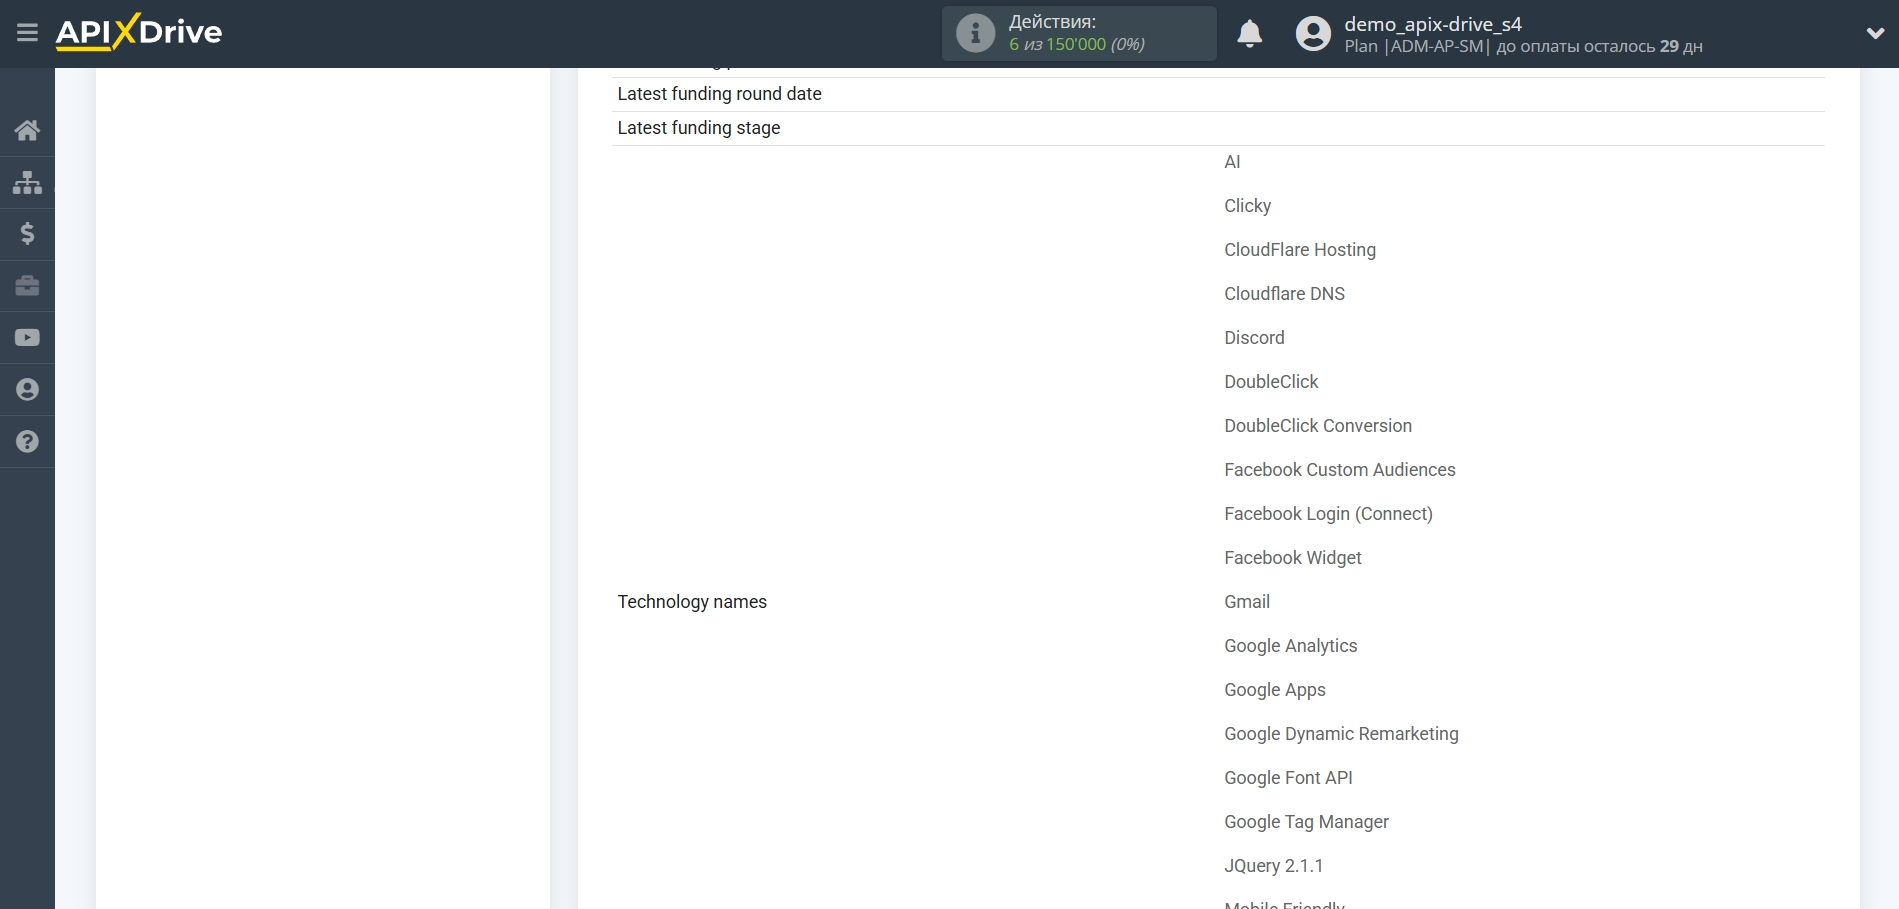Click the Technology names field label
The width and height of the screenshot is (1899, 909).
[x=692, y=602]
